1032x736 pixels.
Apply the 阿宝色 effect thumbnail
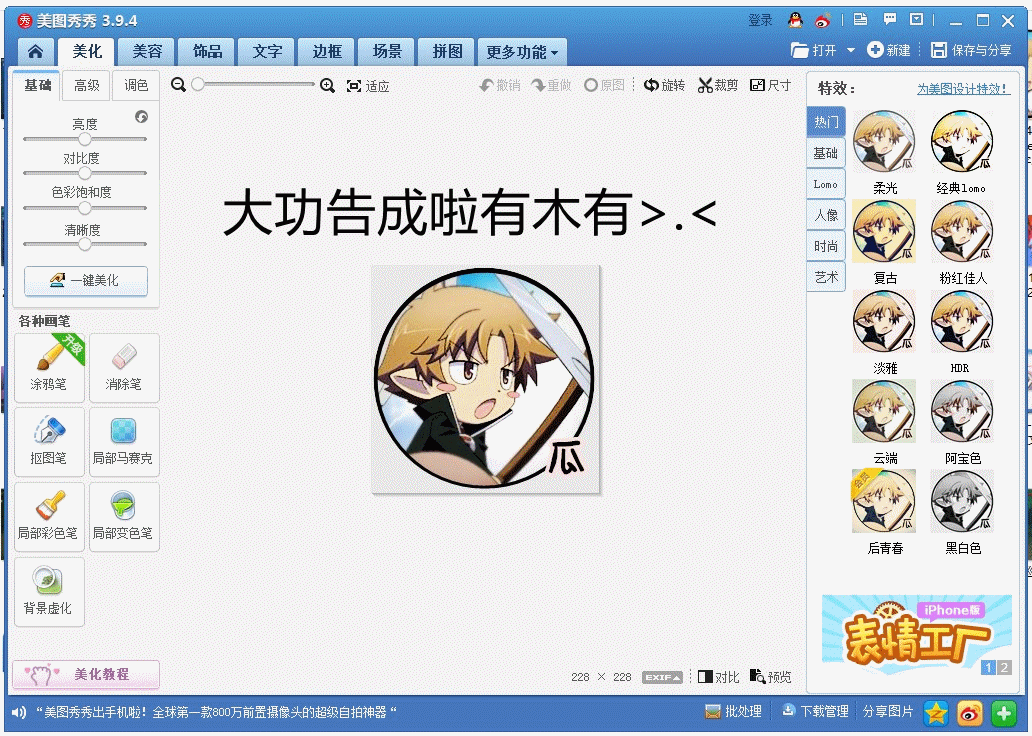click(x=962, y=411)
